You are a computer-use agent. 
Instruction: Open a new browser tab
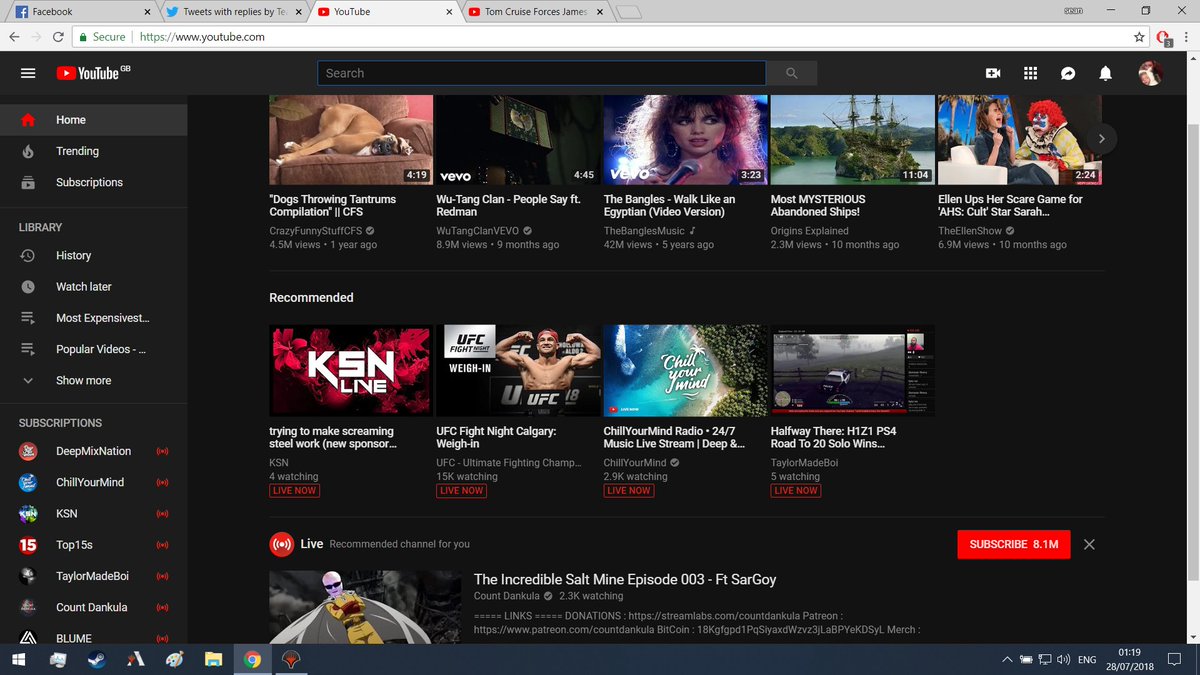(629, 12)
